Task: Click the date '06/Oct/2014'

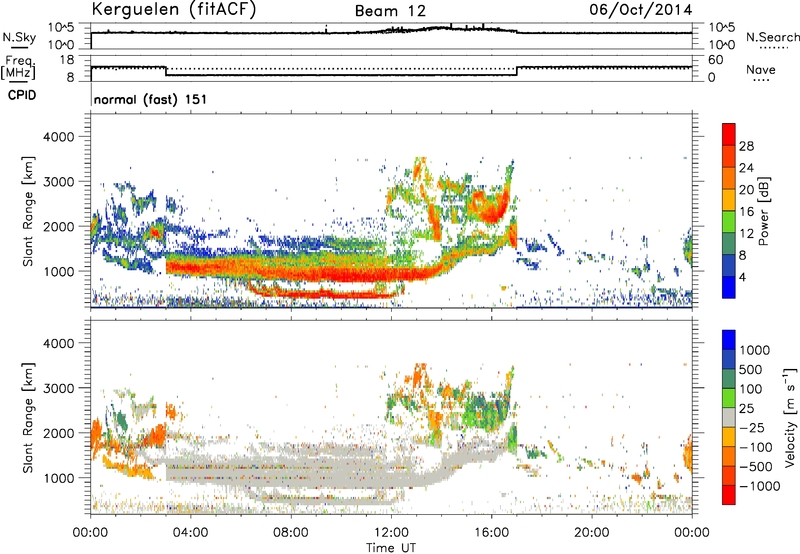Action: coord(641,10)
